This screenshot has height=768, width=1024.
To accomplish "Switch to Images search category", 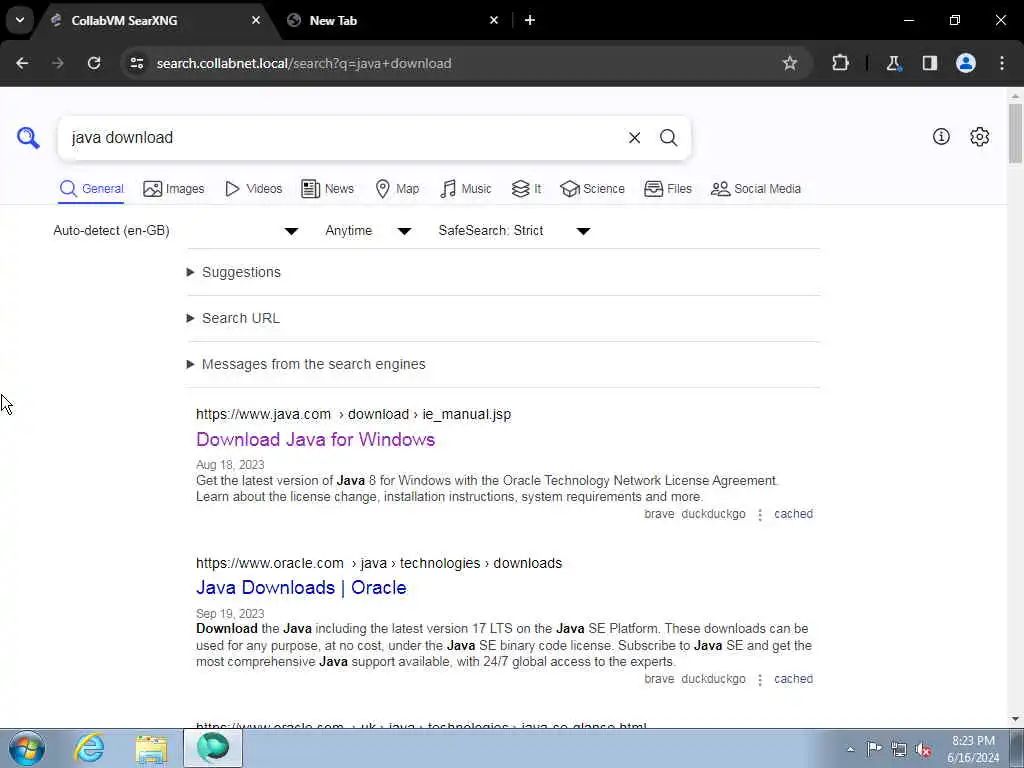I will (174, 189).
